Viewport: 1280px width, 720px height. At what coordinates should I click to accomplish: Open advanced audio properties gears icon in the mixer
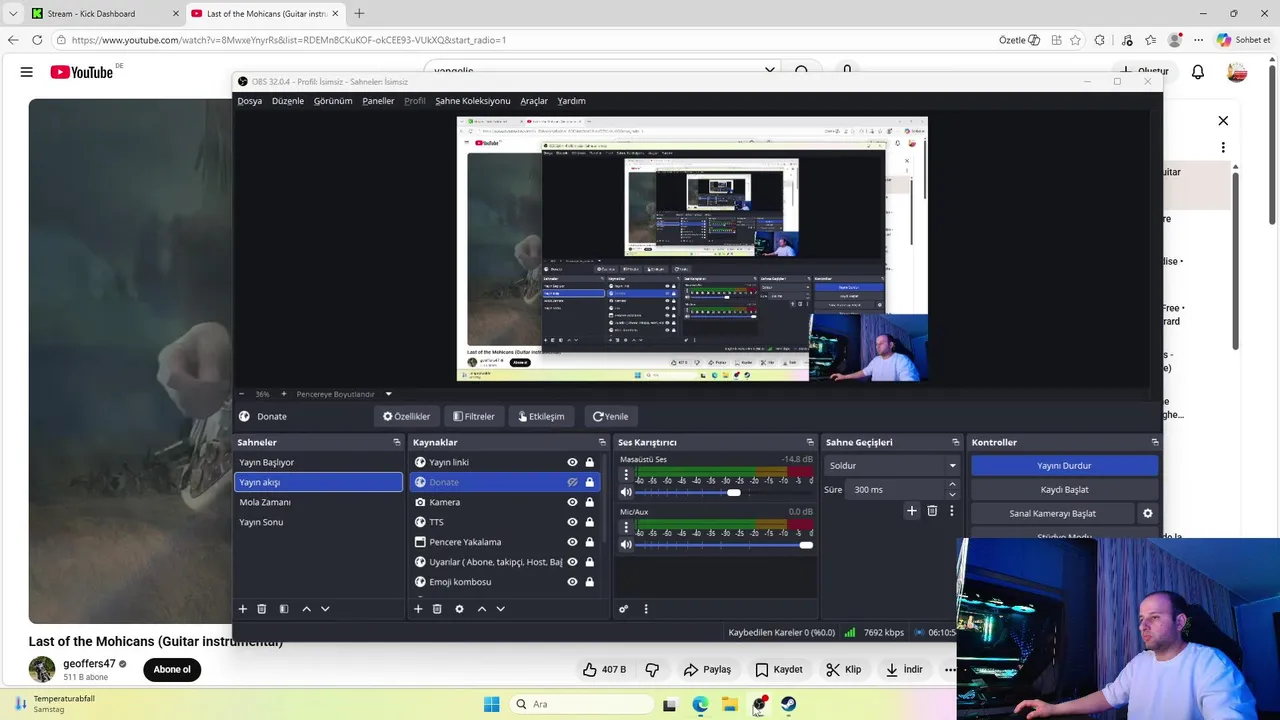pos(623,609)
